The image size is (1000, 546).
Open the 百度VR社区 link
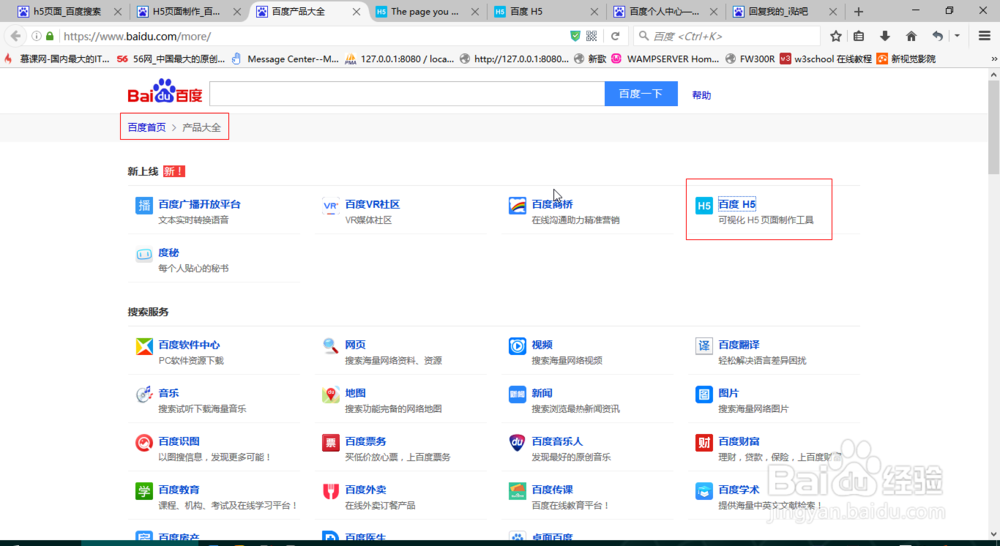click(372, 204)
